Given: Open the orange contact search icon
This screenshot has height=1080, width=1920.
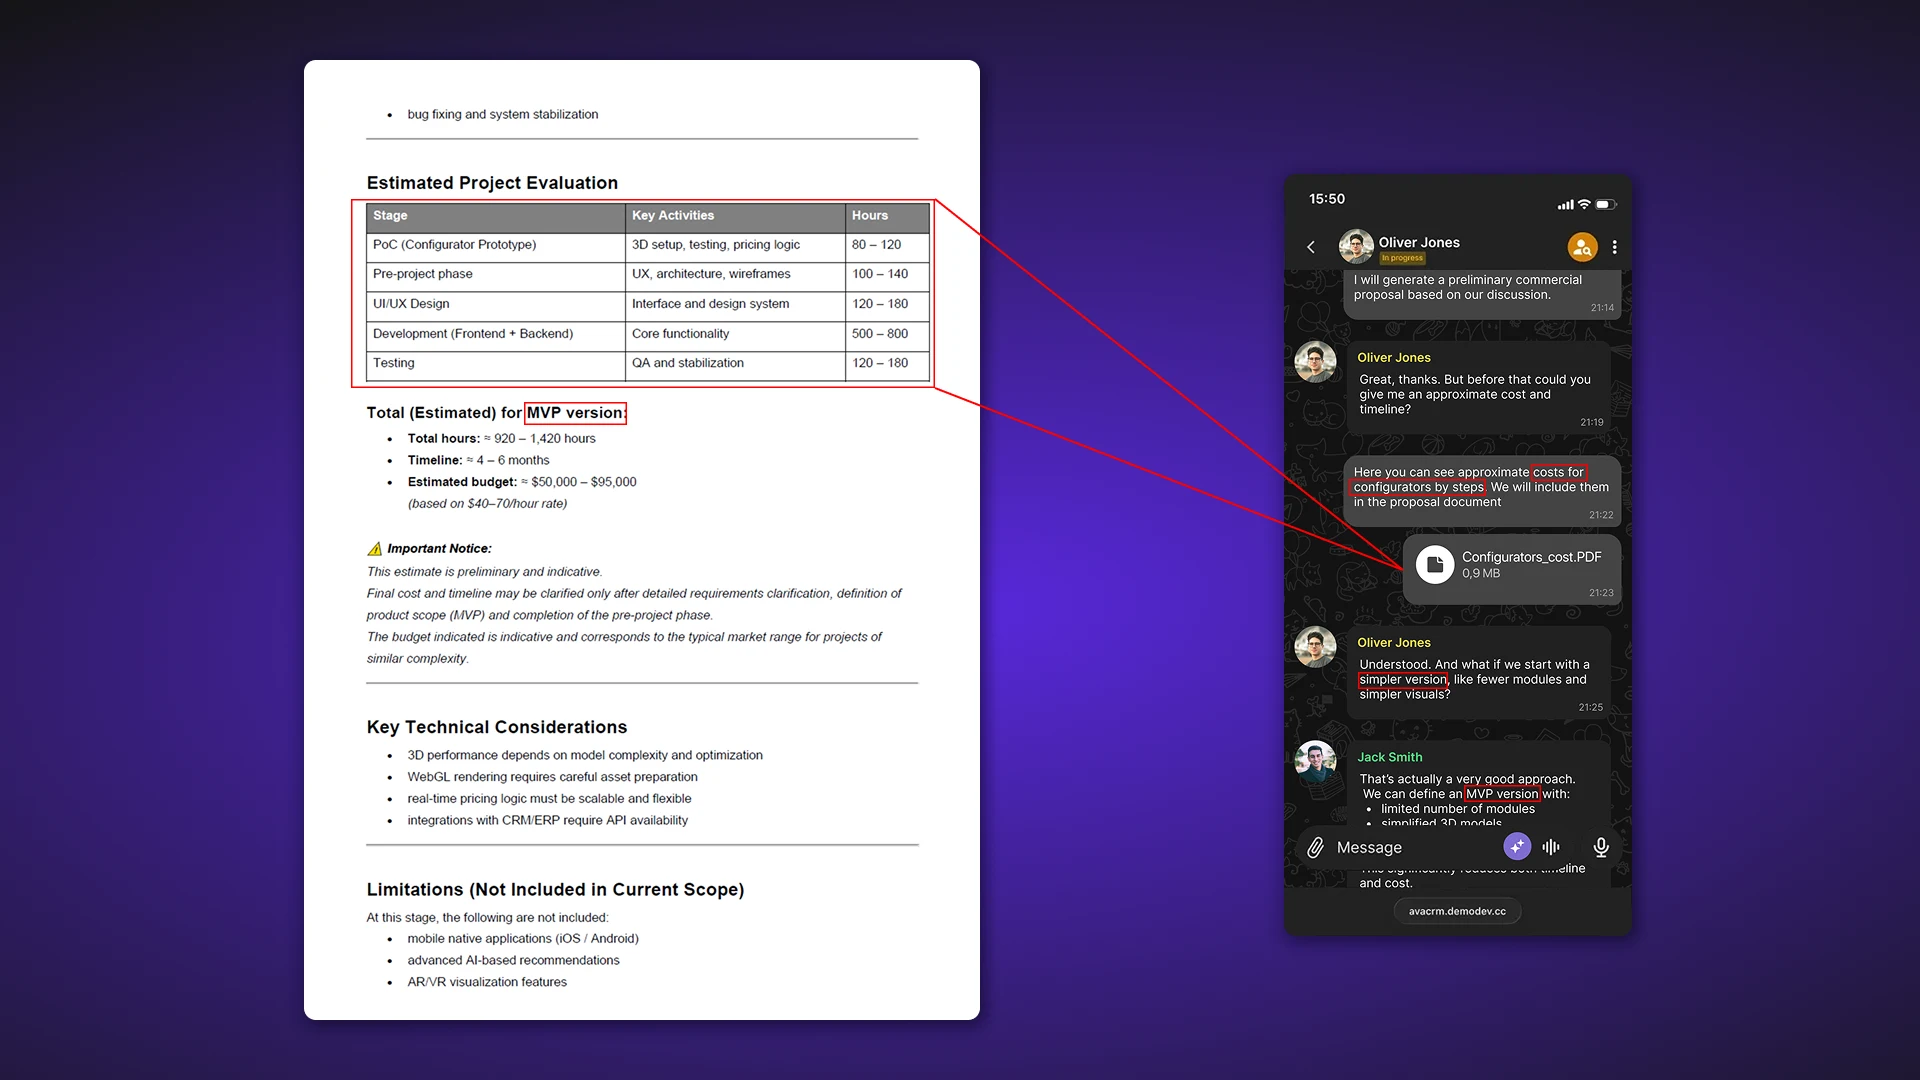Looking at the screenshot, I should coord(1582,247).
